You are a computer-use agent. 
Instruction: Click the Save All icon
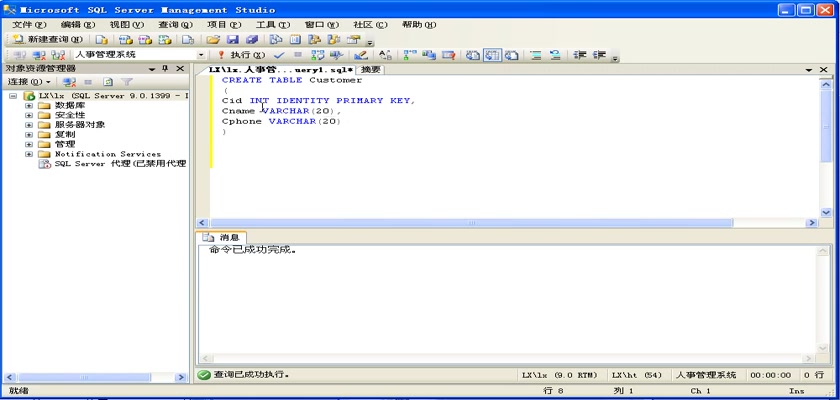pos(252,40)
